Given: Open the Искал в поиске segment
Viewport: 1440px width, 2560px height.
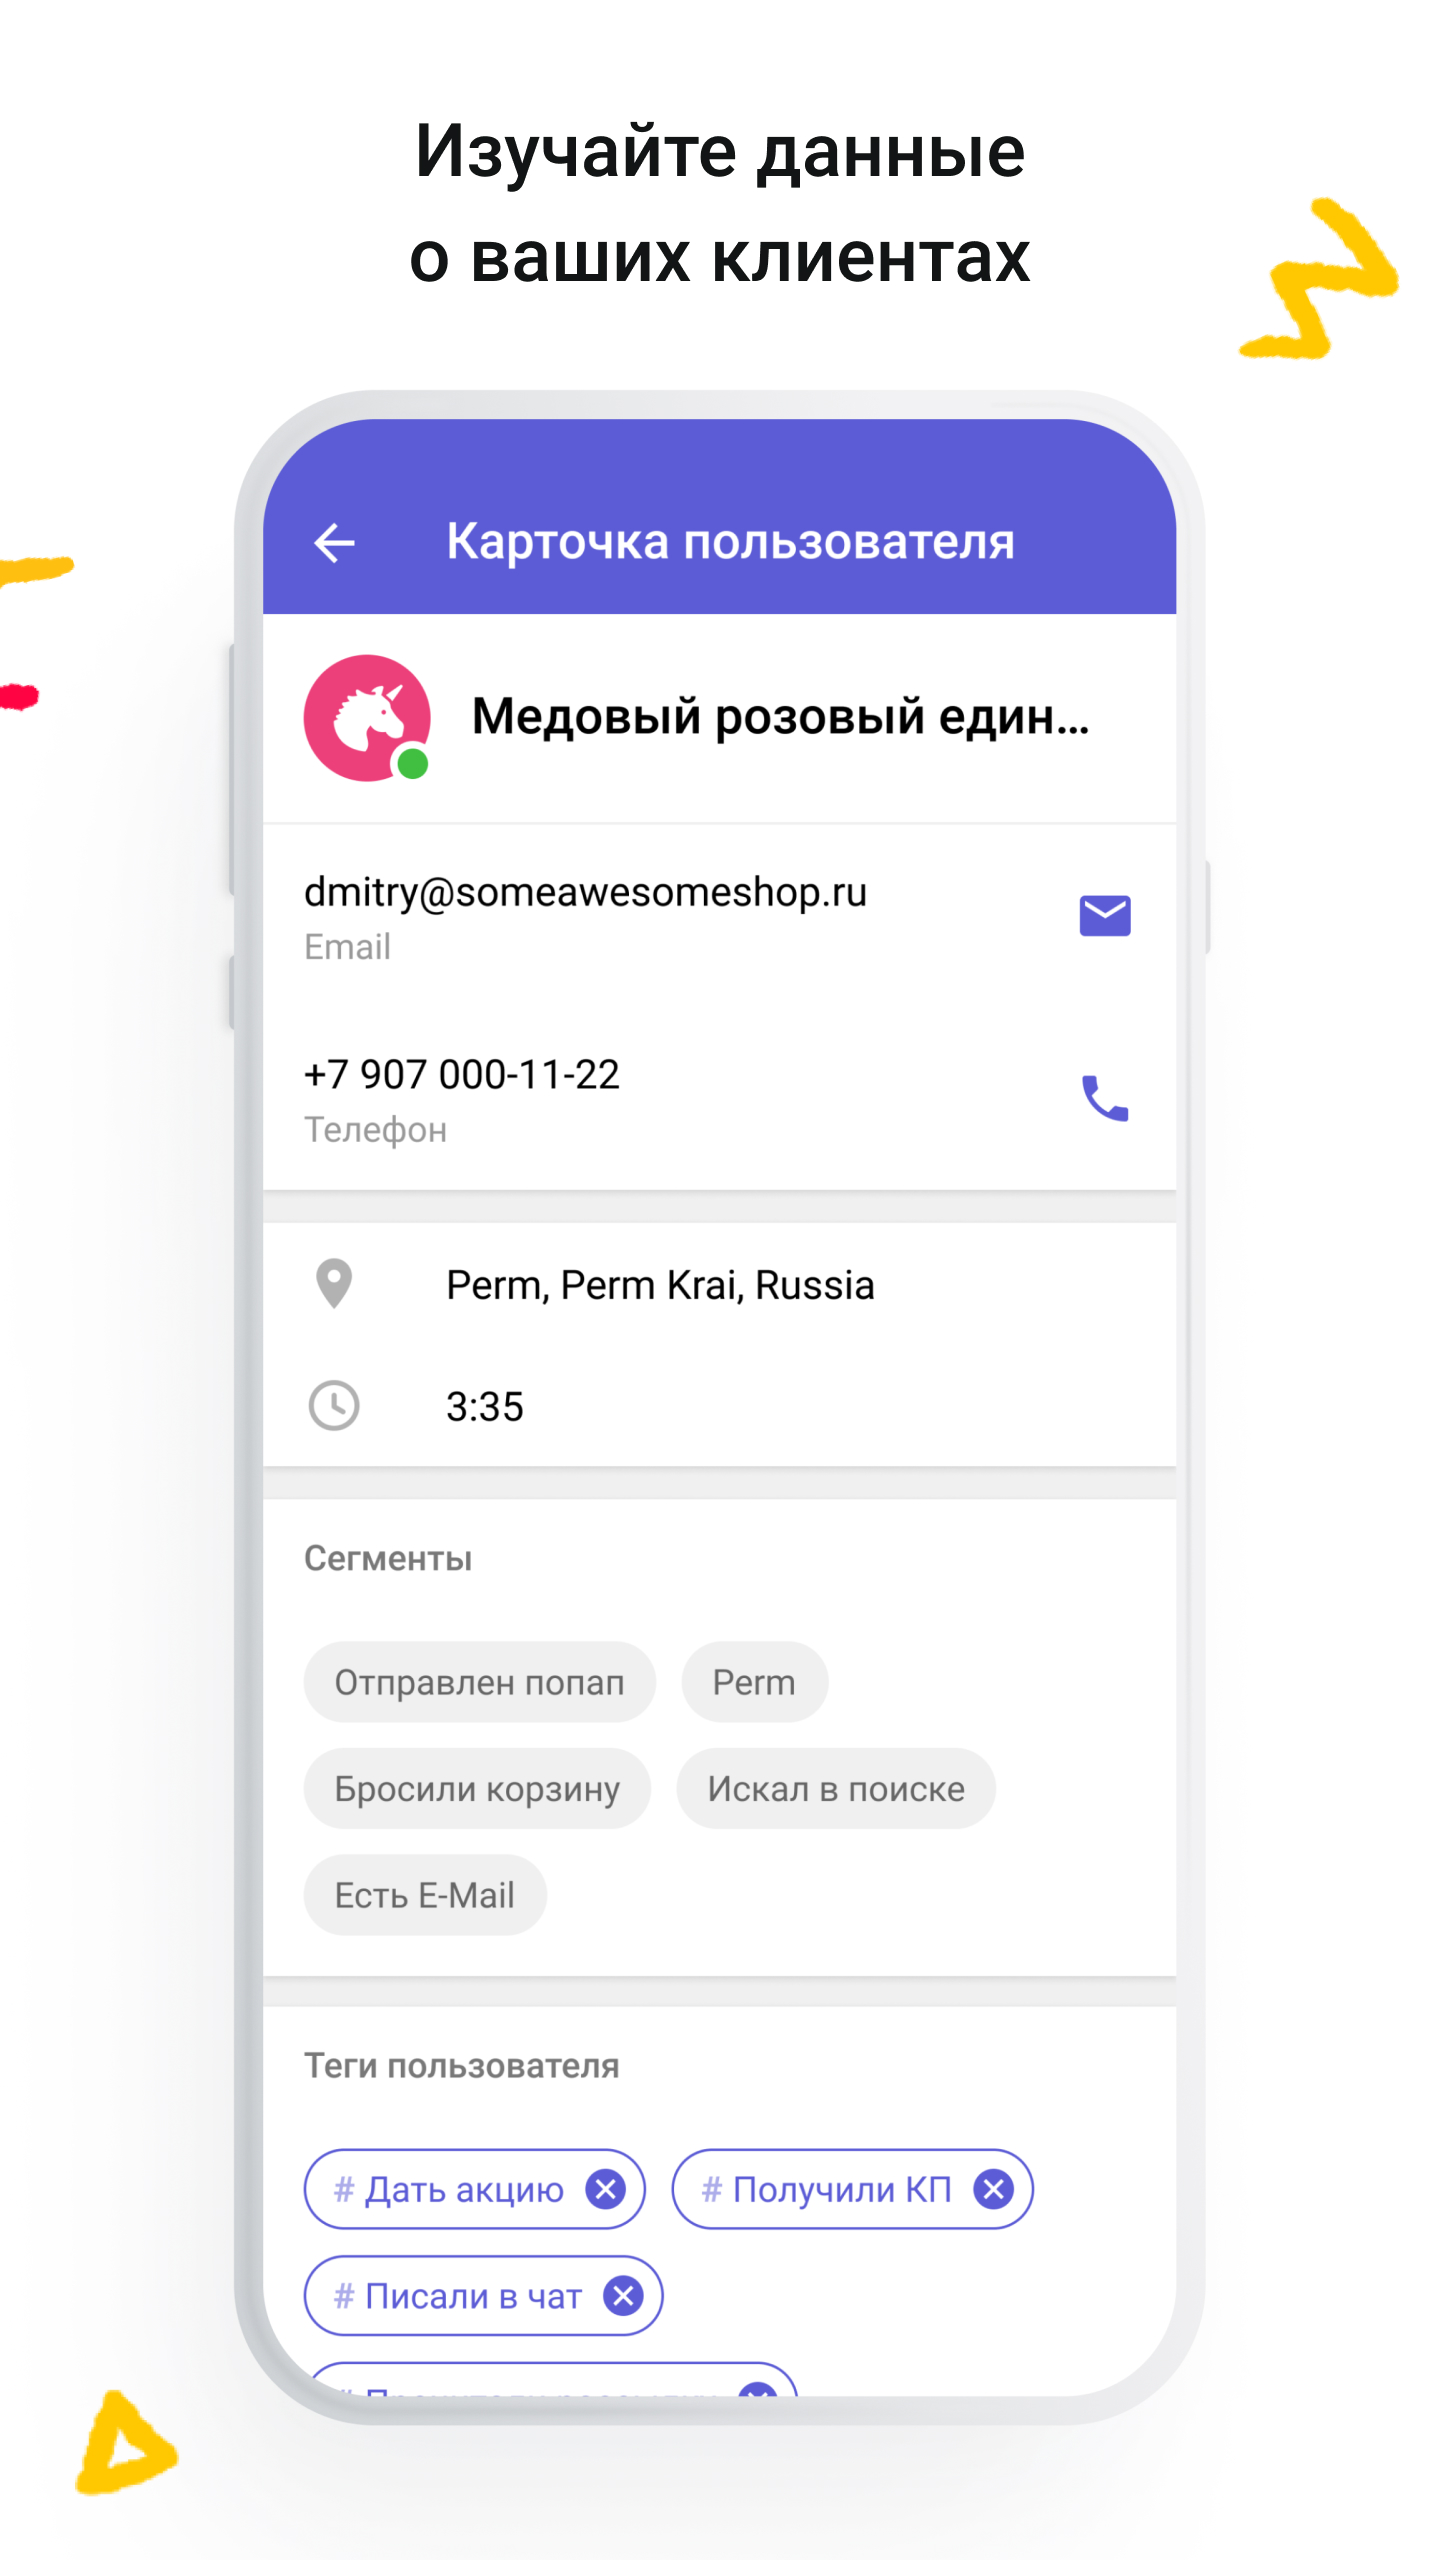Looking at the screenshot, I should tap(836, 1789).
